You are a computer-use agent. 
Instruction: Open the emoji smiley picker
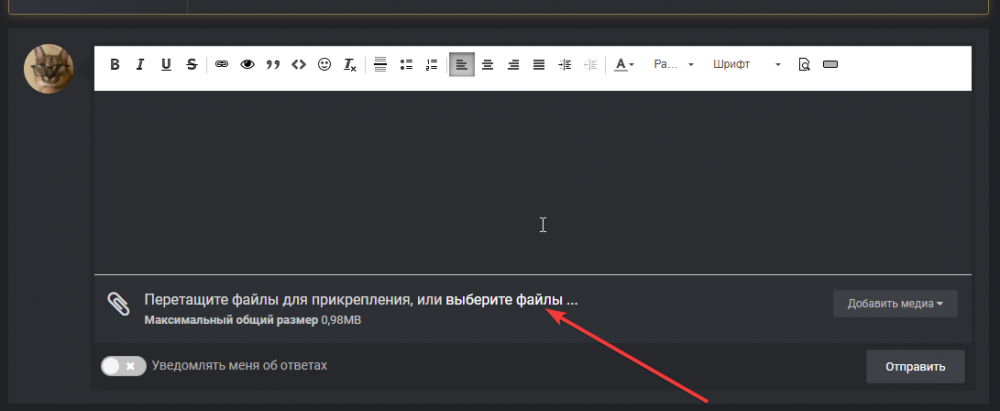(324, 65)
